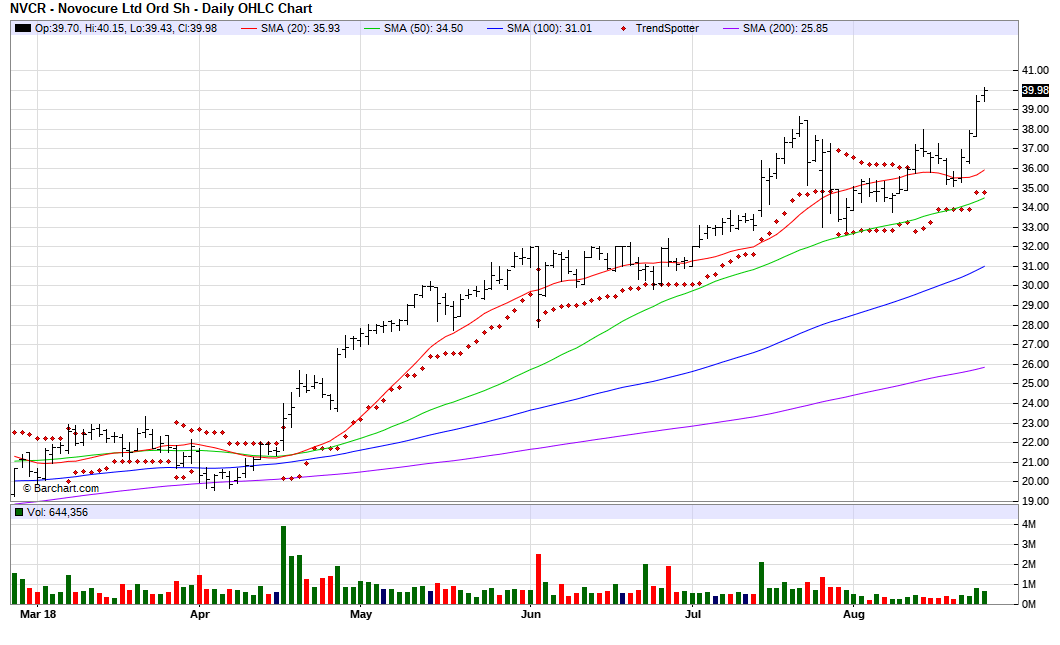Click the Jul date axis label

[692, 615]
